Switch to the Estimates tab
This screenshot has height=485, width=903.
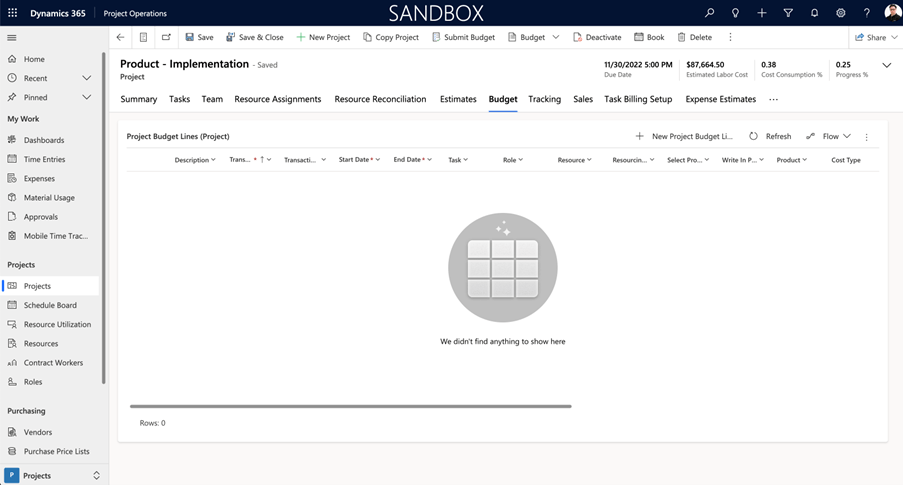[x=458, y=99]
